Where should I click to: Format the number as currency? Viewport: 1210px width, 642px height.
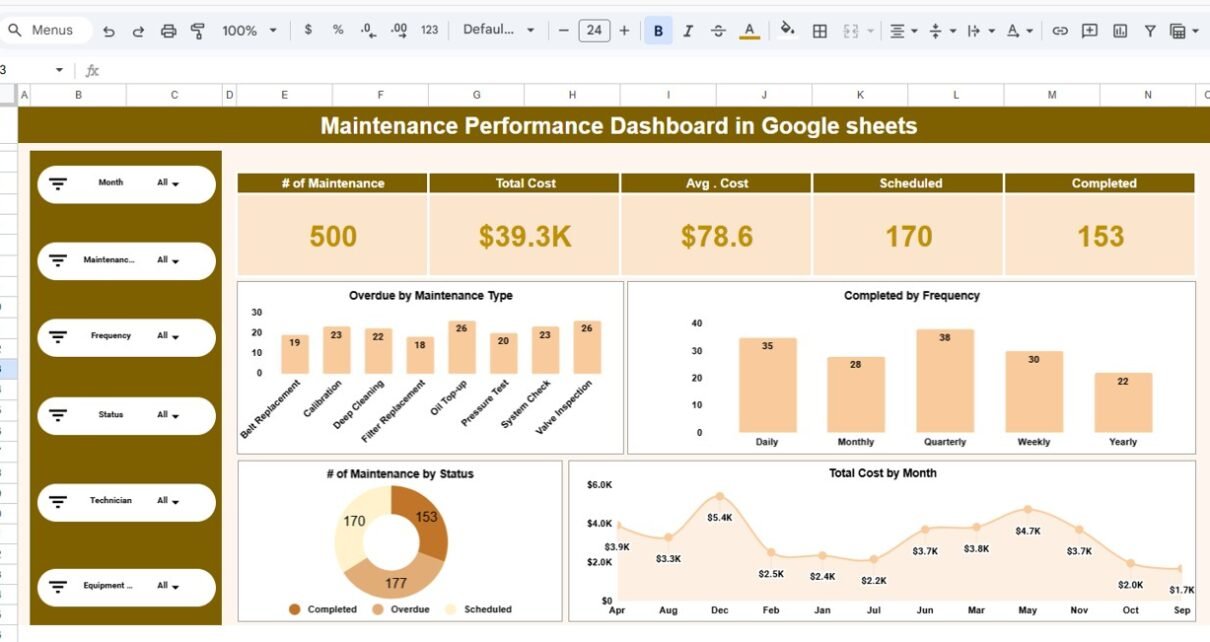pos(308,30)
